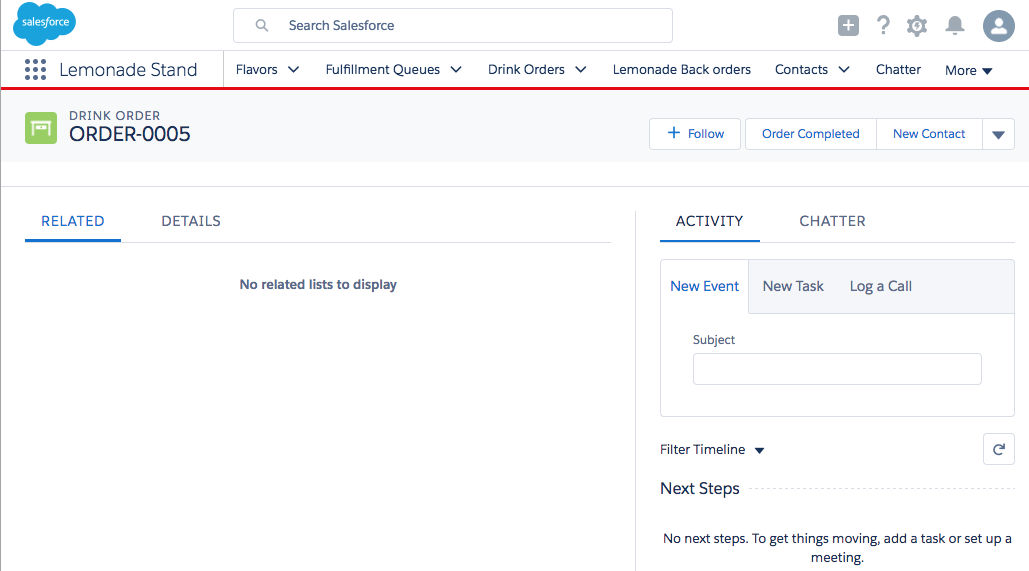This screenshot has height=571, width=1029.
Task: Expand the Flavors tab dropdown arrow
Action: click(294, 70)
